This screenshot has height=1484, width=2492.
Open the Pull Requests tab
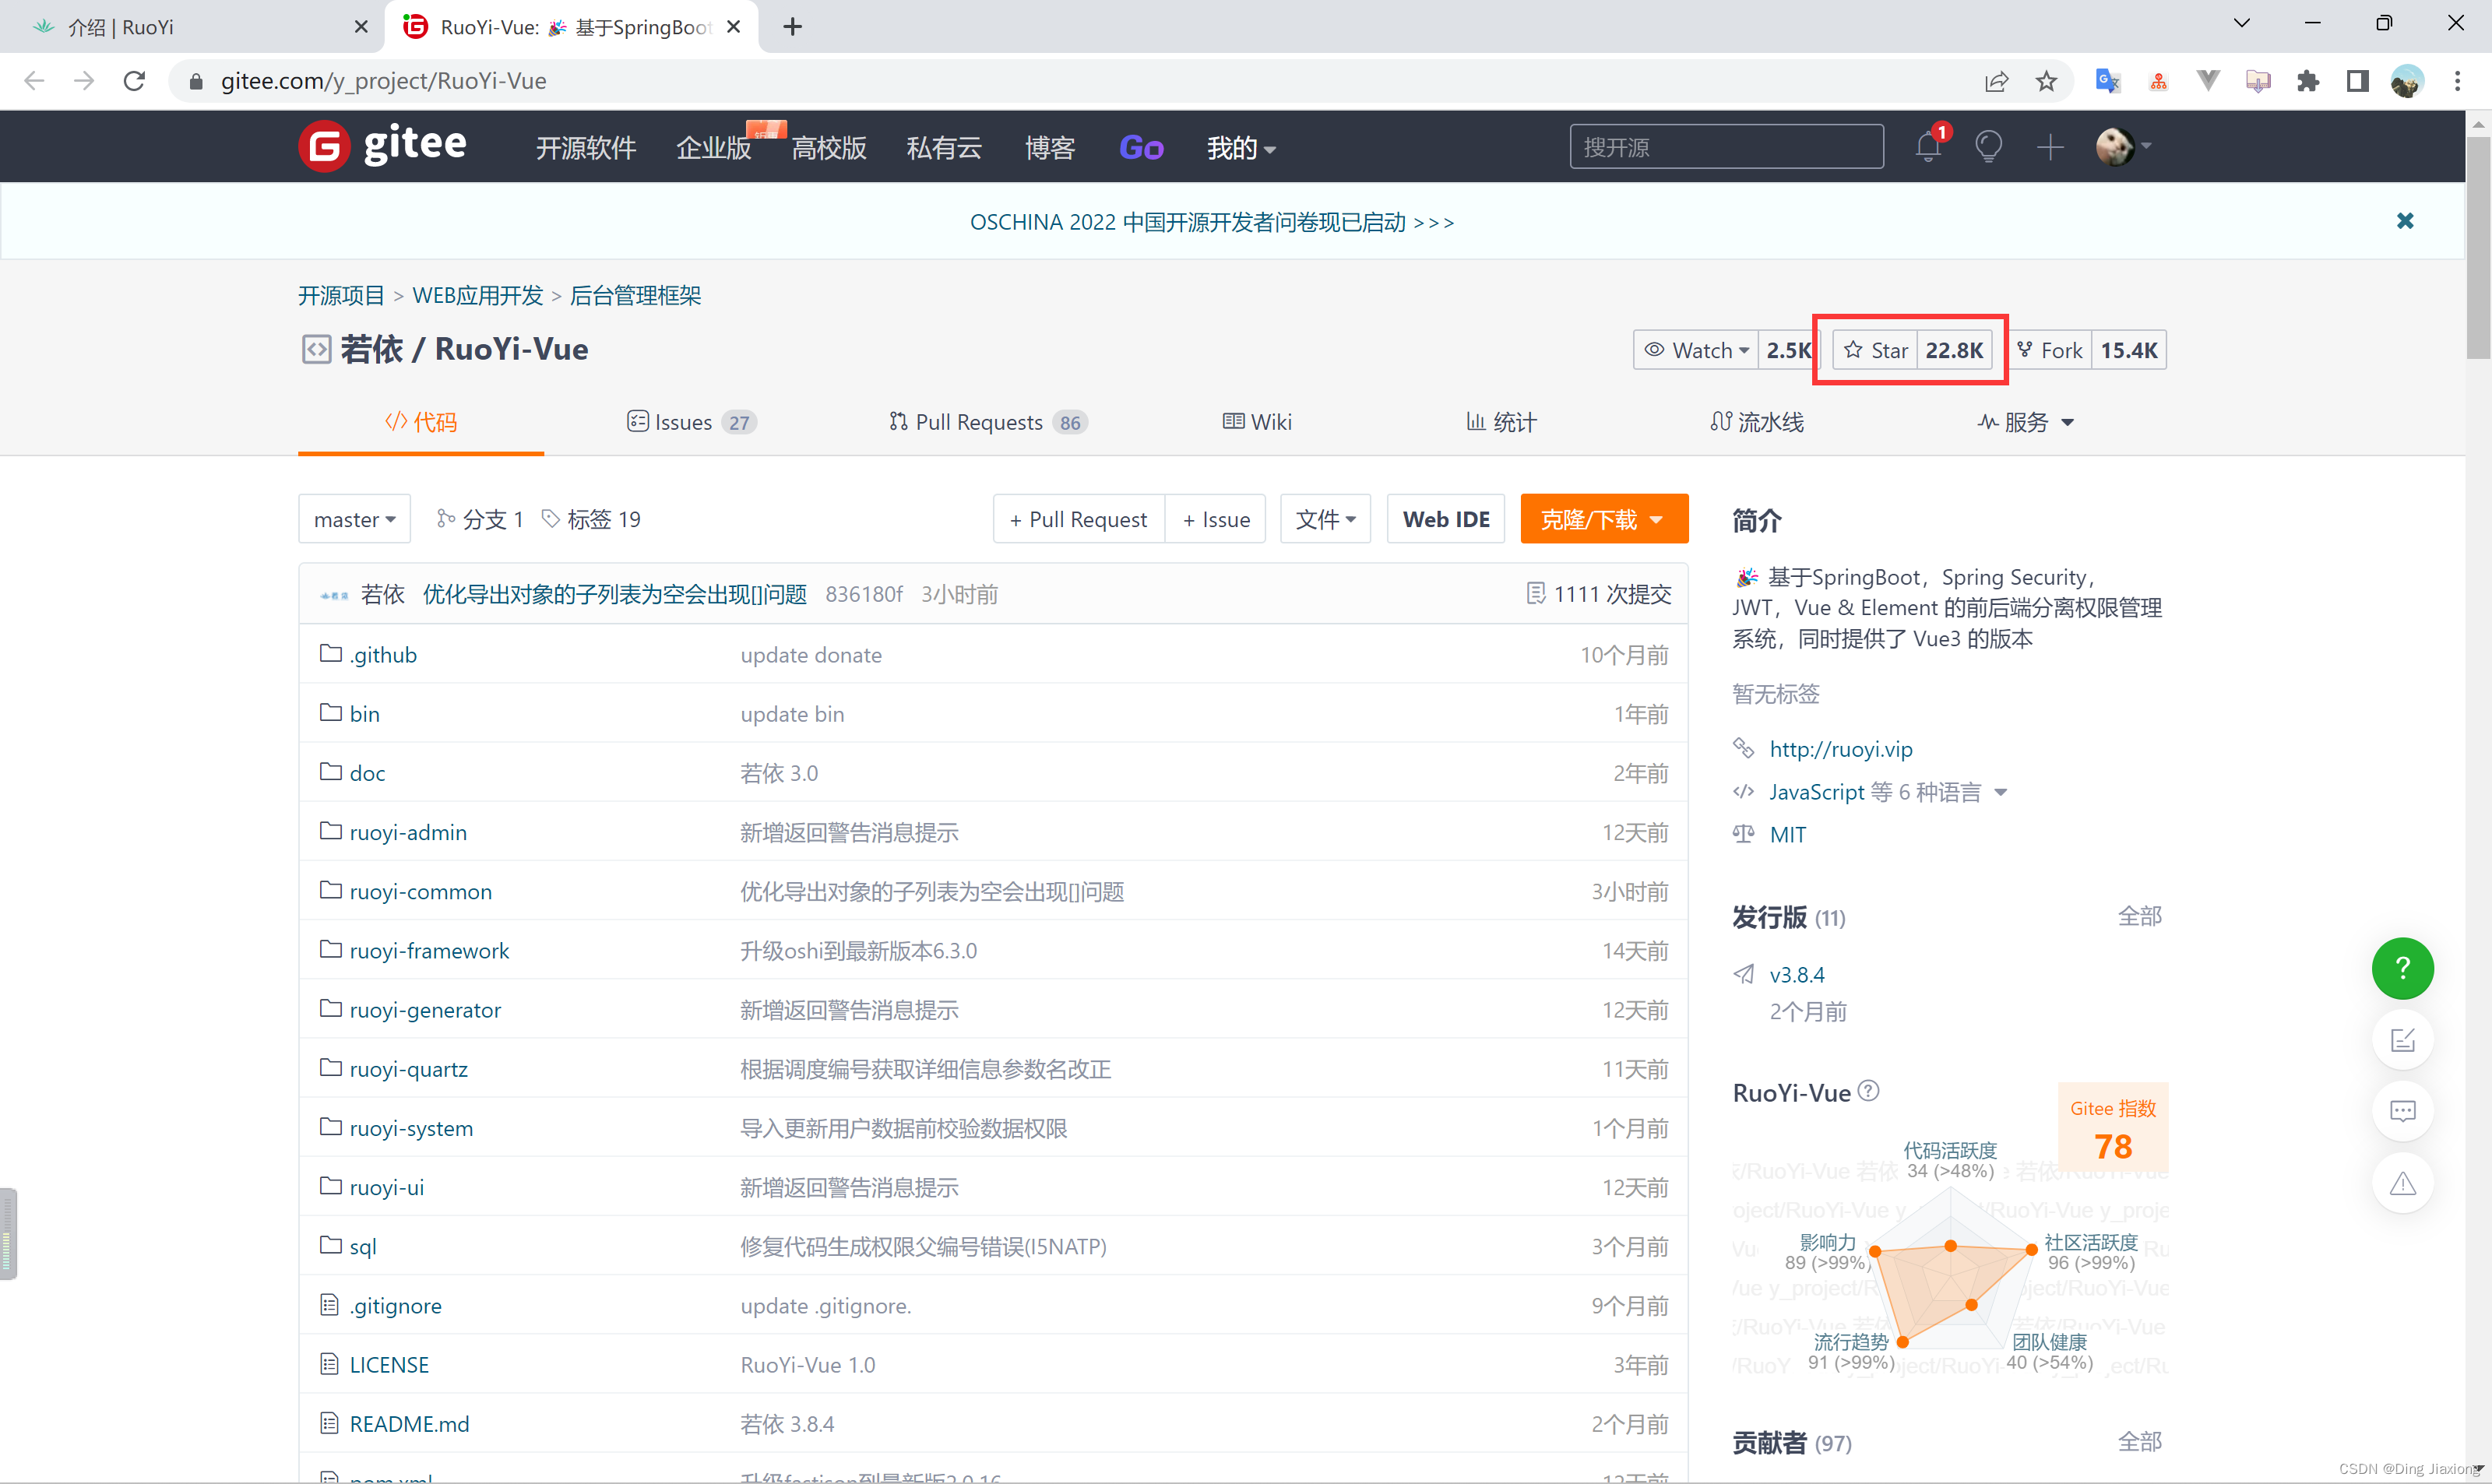coord(986,422)
